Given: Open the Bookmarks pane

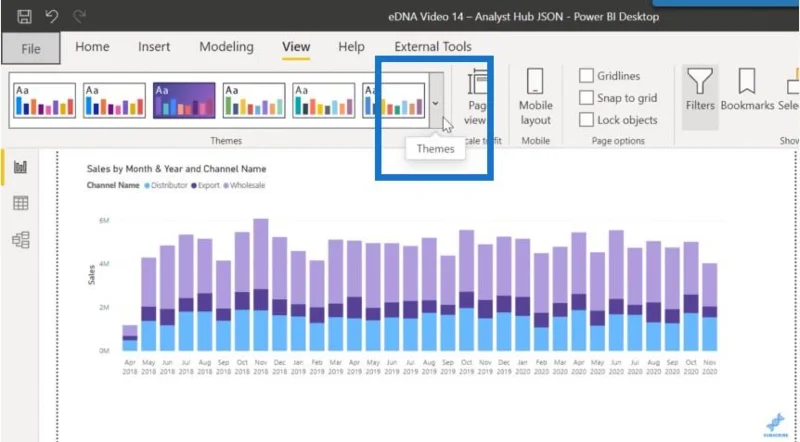Looking at the screenshot, I should pos(747,90).
